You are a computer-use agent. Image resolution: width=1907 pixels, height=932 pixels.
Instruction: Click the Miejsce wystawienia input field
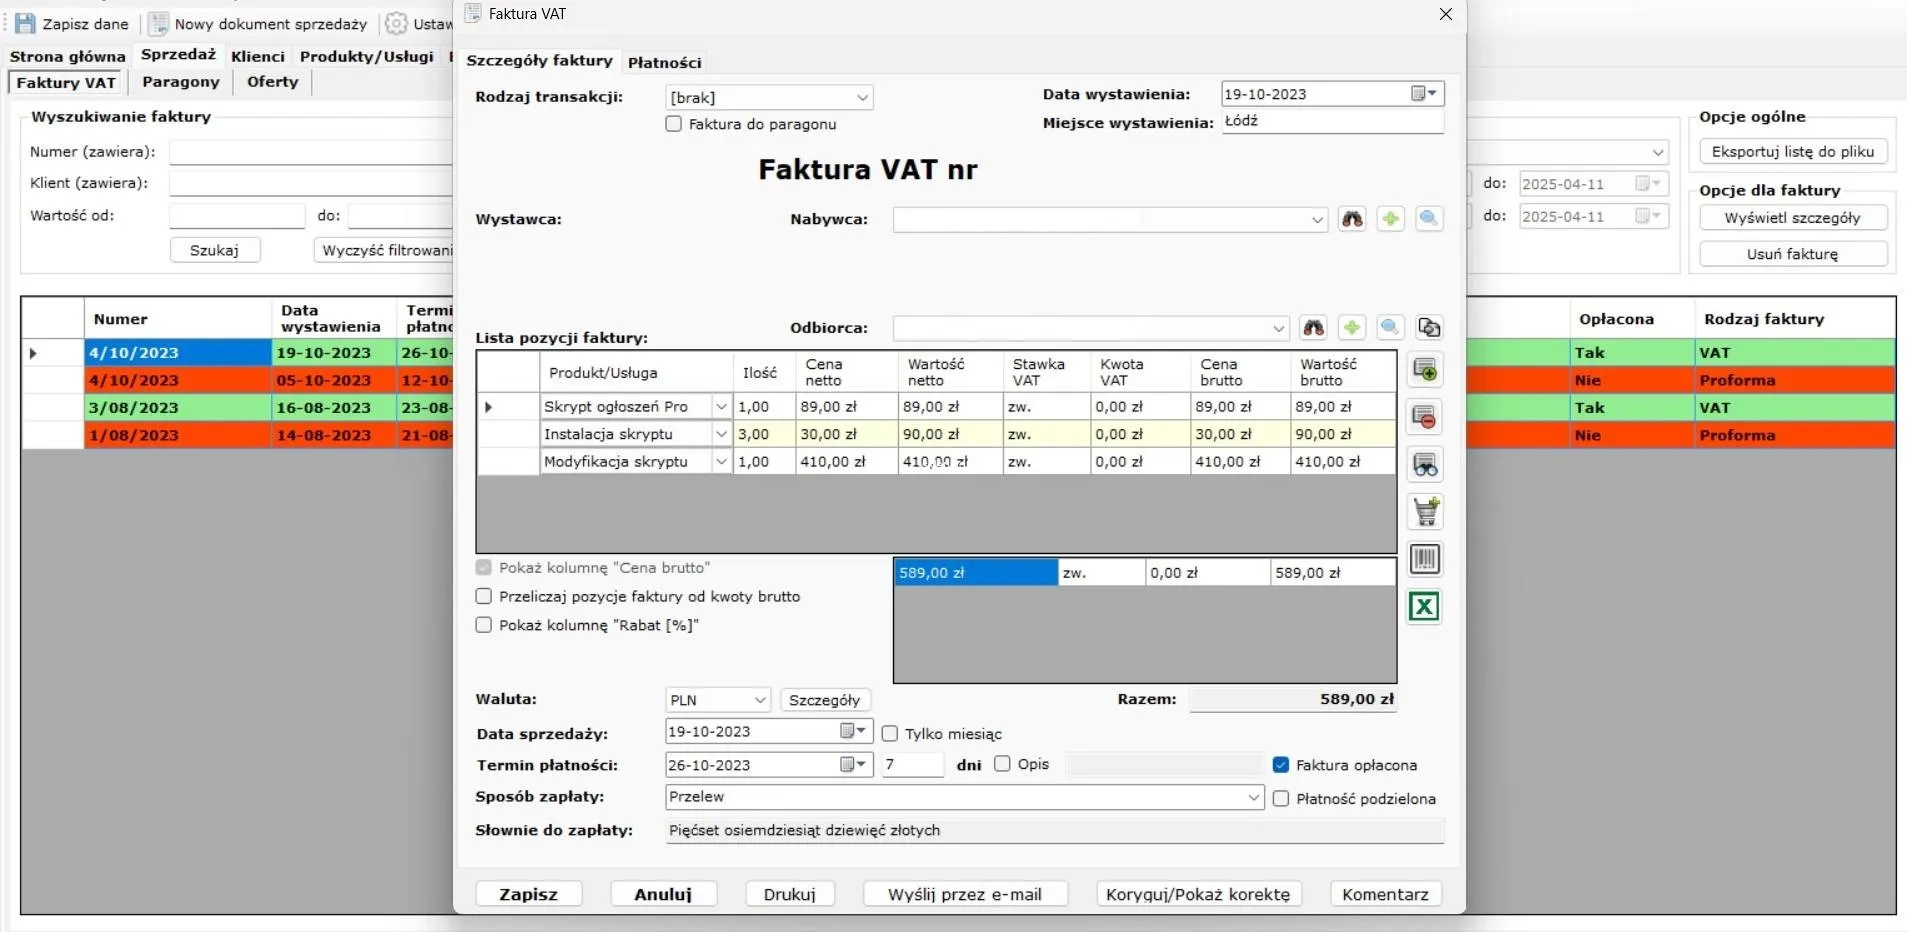tap(1330, 121)
